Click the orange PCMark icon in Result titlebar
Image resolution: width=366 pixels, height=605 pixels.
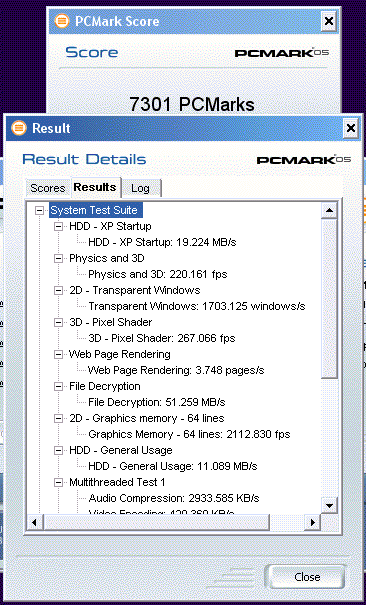[x=19, y=128]
